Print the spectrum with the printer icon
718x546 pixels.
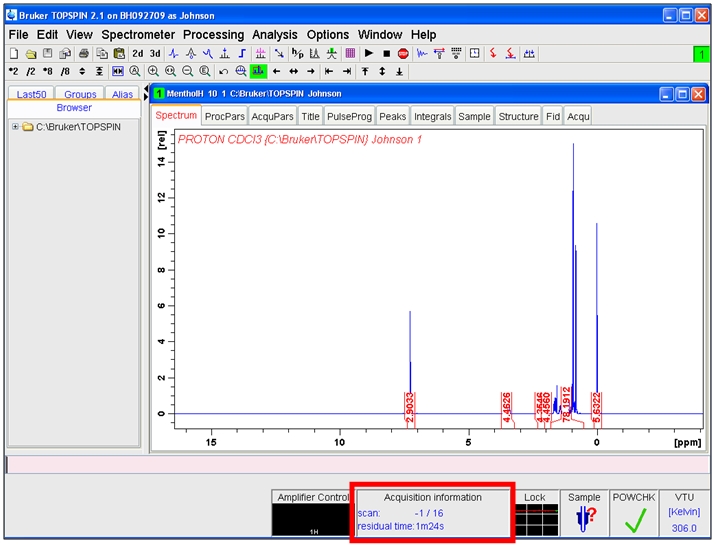coord(84,54)
